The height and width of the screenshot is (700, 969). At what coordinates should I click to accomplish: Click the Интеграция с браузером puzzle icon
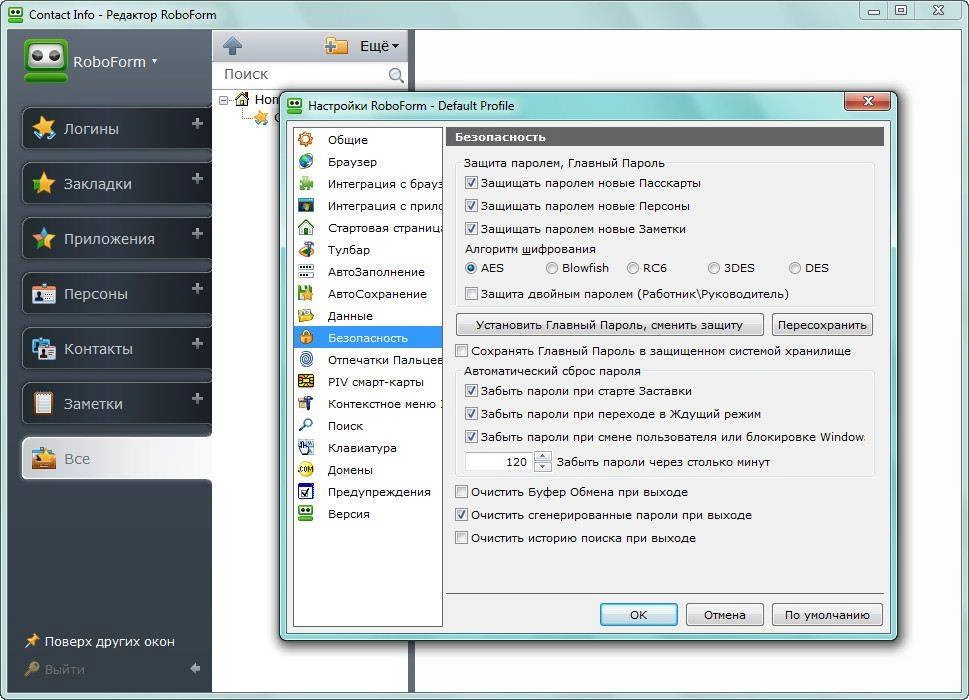pos(306,183)
